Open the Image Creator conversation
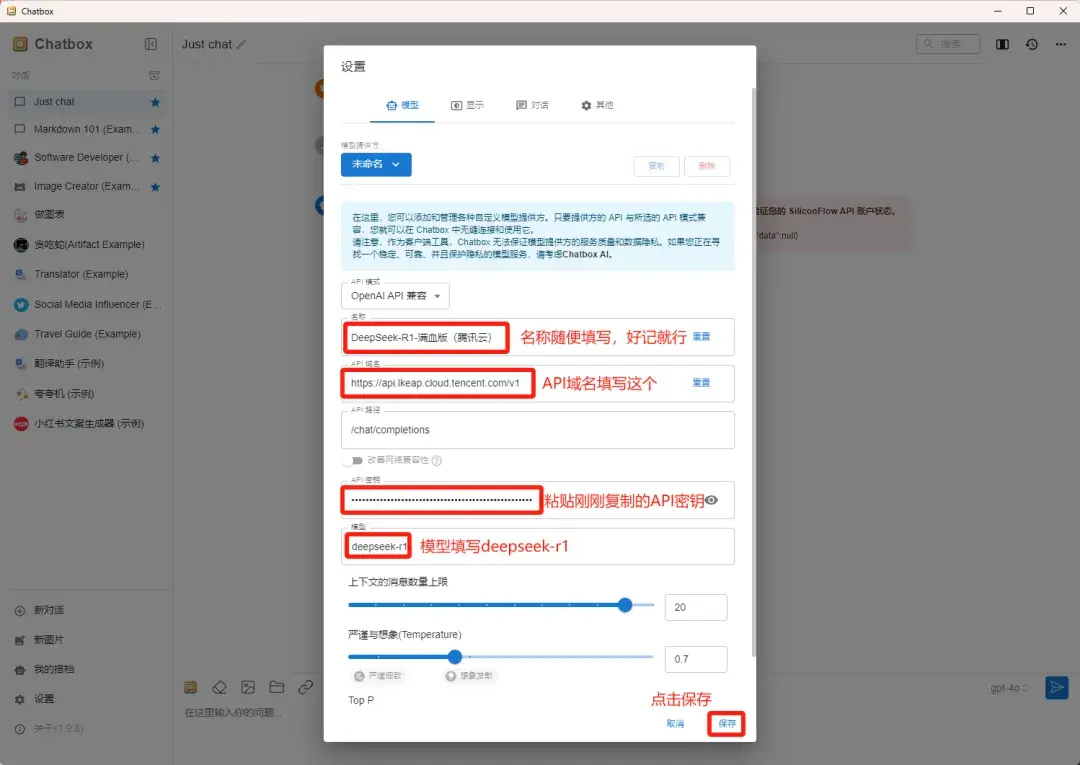This screenshot has height=765, width=1080. [86, 187]
